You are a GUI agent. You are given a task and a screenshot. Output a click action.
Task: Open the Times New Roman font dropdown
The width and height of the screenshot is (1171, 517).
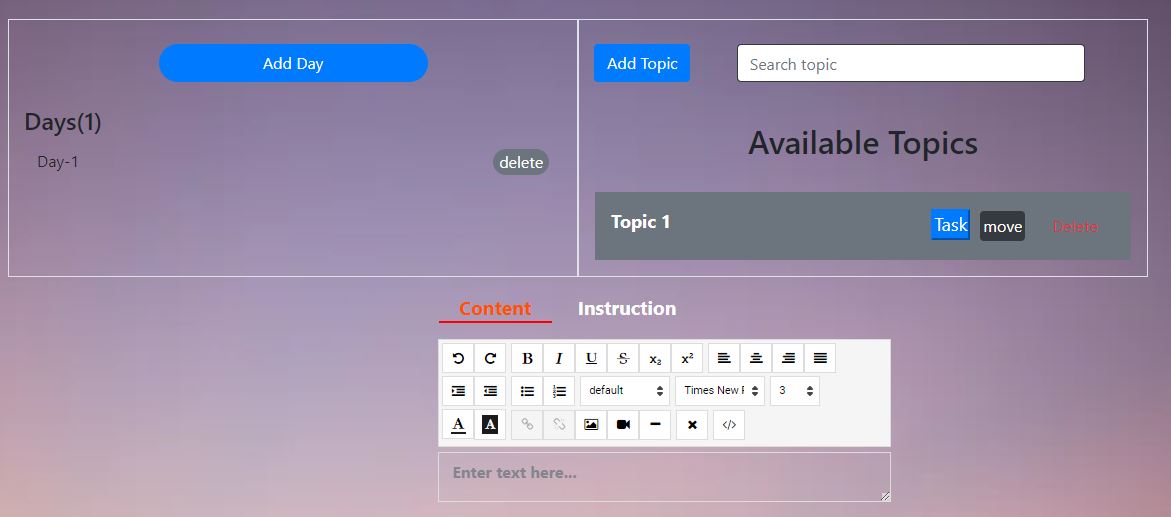[x=720, y=391]
